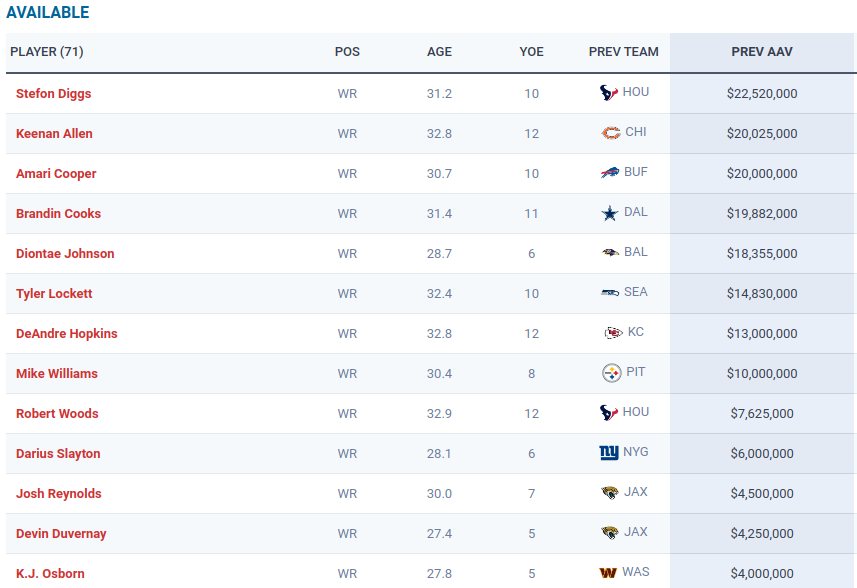Click the Baltimore Ravens logo in Diontae Johnson row
857x588 pixels.
click(610, 252)
